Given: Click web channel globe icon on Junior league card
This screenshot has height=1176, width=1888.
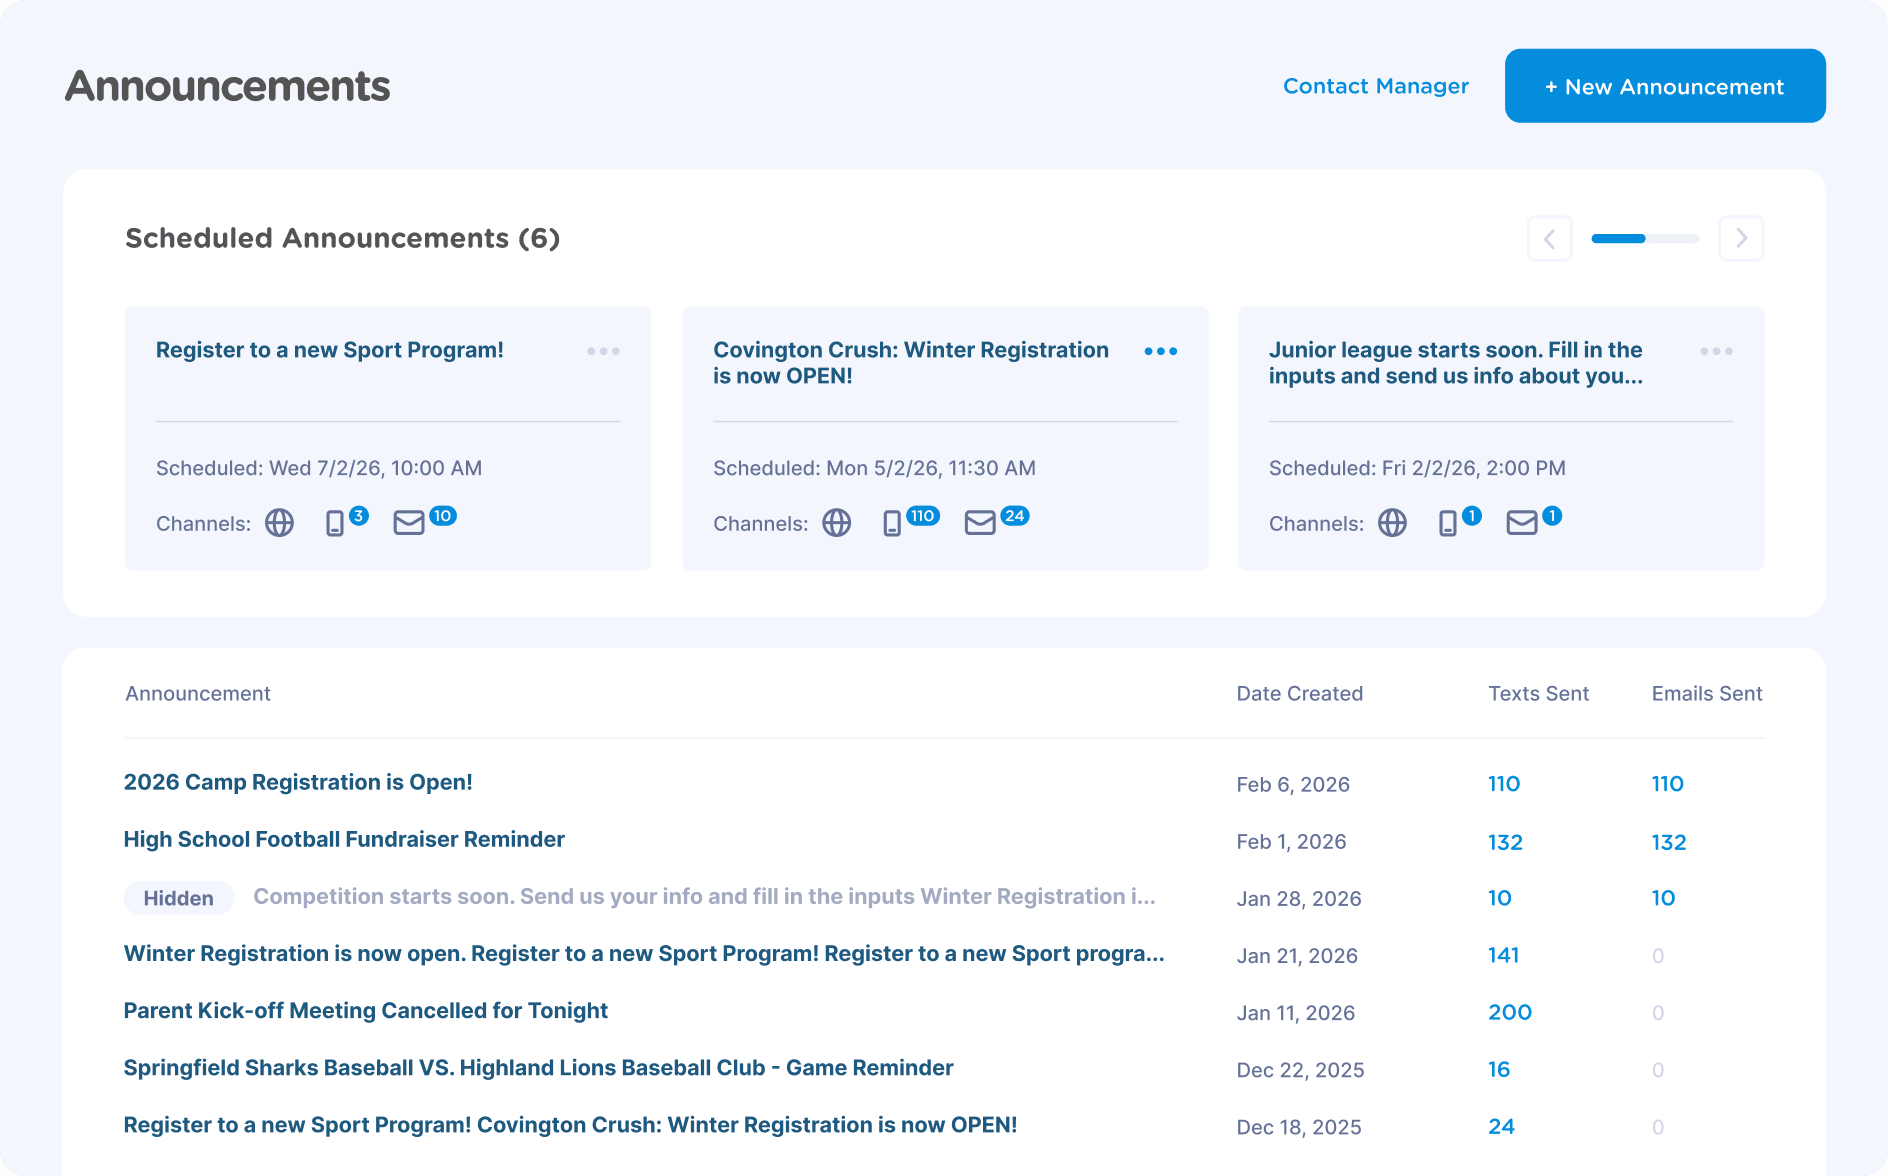Looking at the screenshot, I should [1393, 523].
